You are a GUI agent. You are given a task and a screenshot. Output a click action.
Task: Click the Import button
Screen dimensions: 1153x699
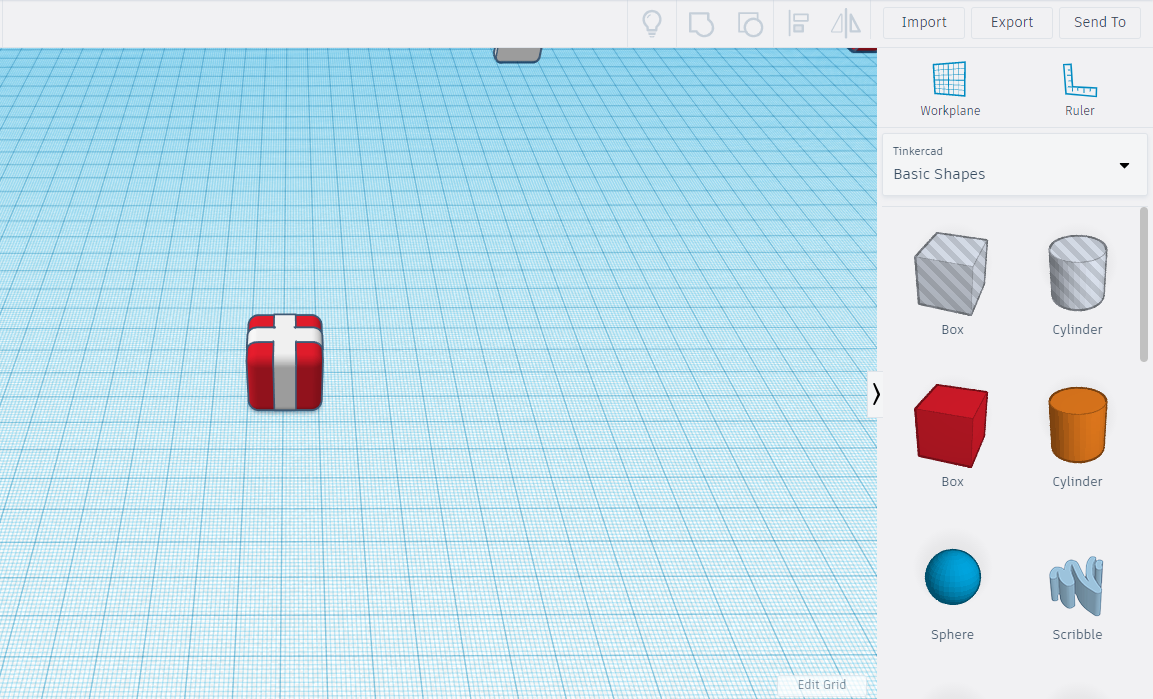924,23
